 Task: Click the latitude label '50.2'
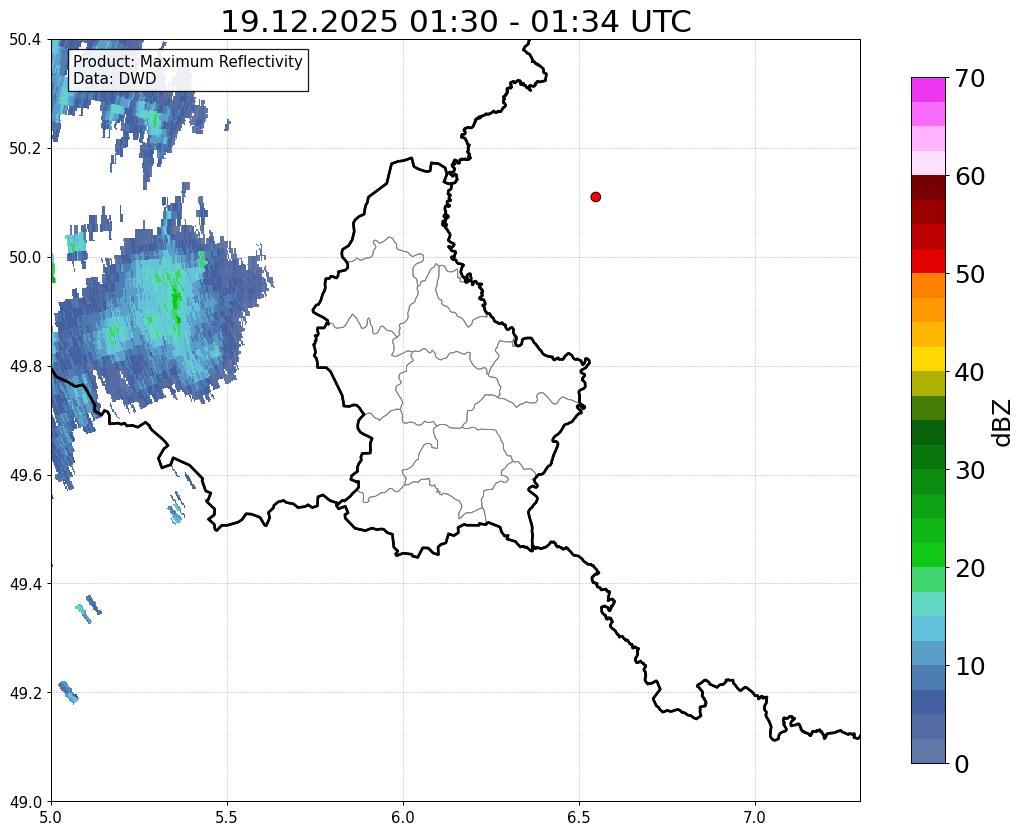coord(25,149)
